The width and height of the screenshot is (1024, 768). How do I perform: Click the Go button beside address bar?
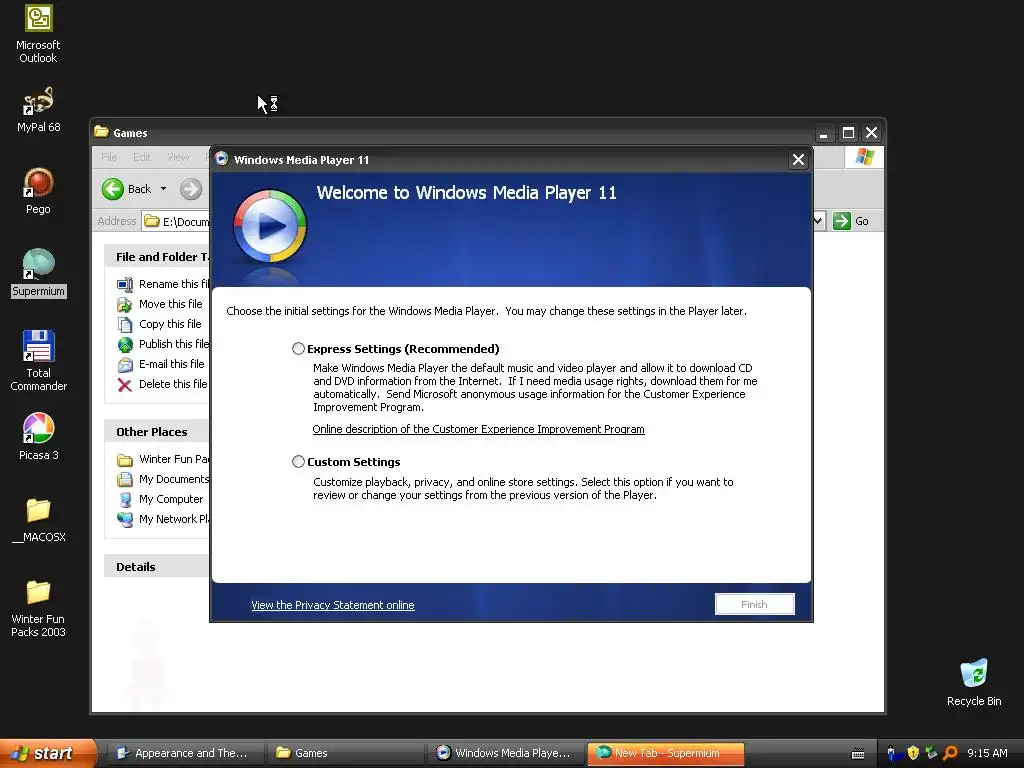(x=852, y=221)
